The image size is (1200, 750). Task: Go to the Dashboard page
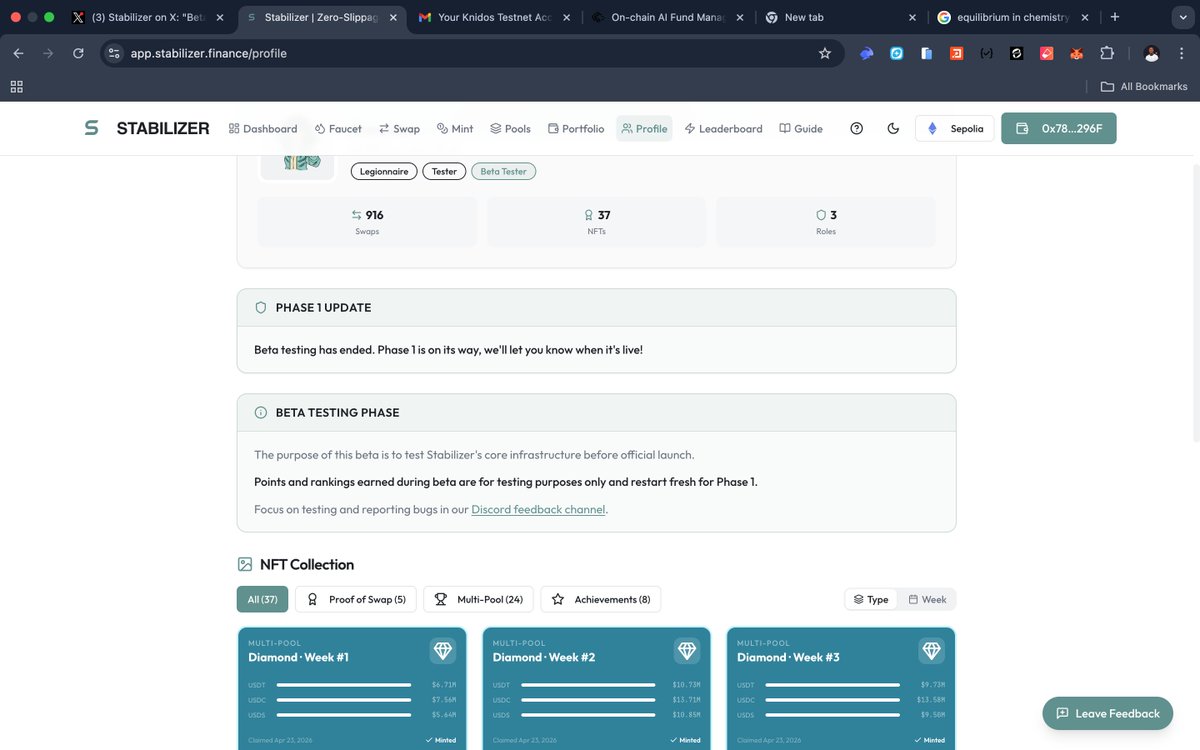click(263, 128)
